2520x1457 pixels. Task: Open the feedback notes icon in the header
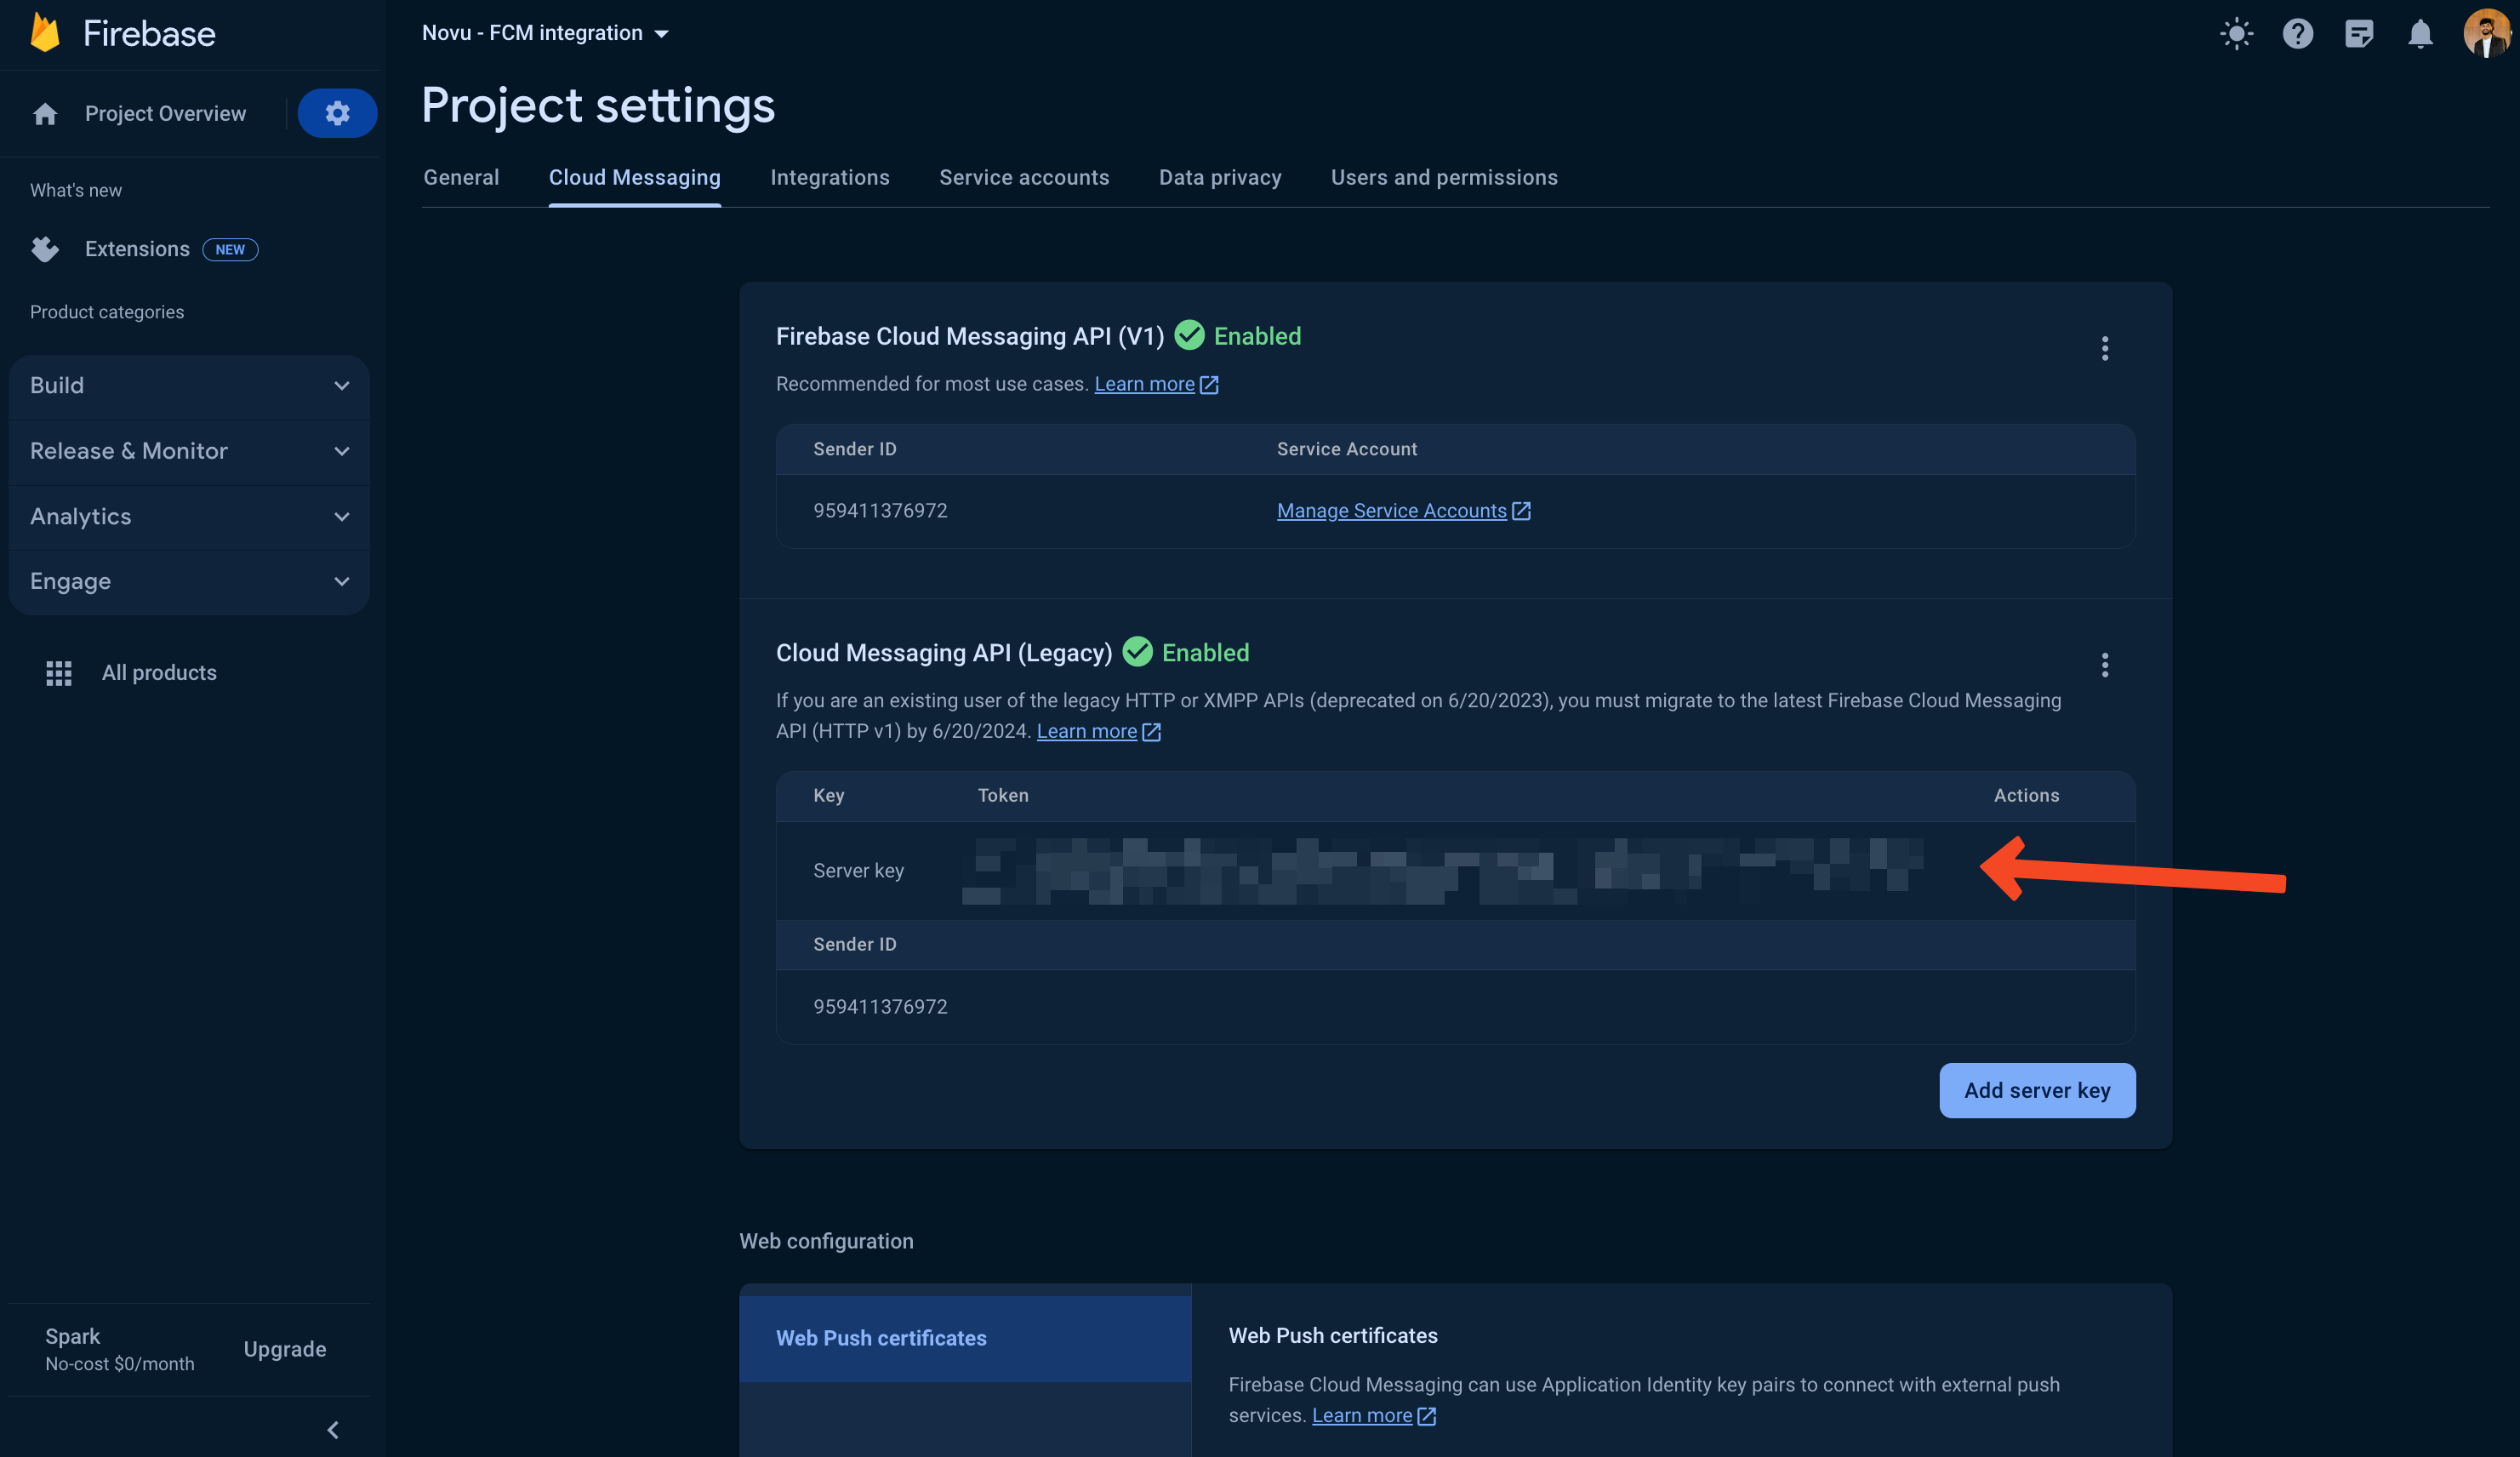(2358, 34)
